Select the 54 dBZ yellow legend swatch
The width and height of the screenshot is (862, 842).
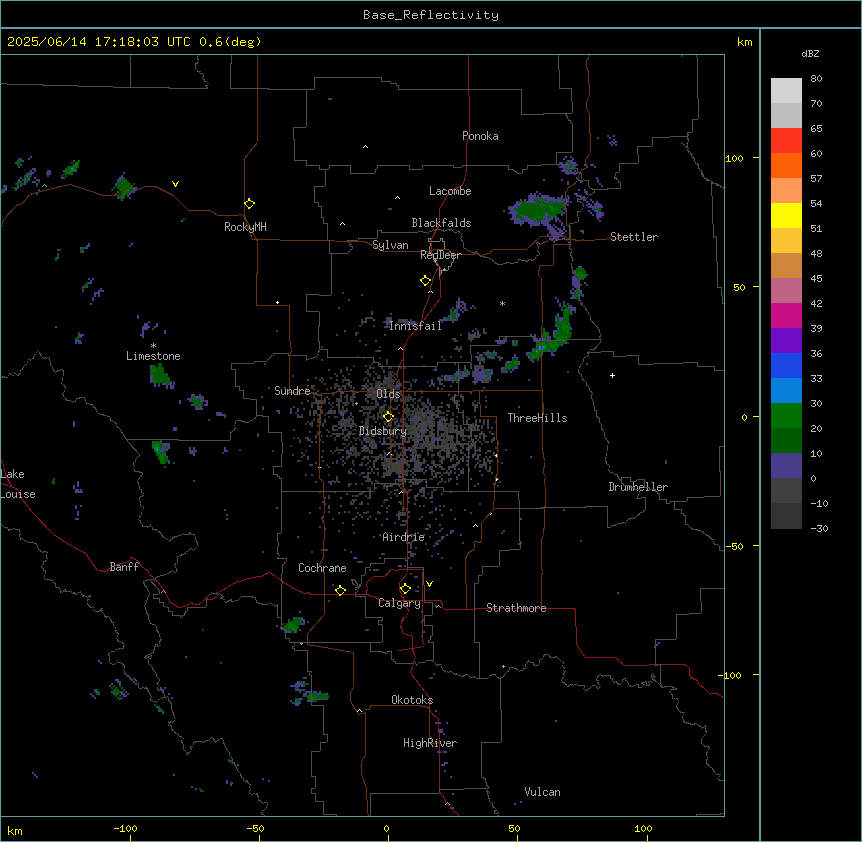(x=786, y=215)
